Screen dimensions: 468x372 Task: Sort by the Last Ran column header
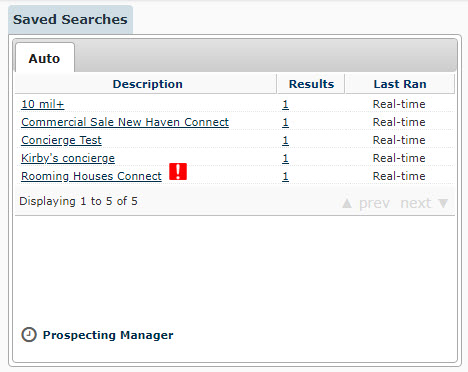click(400, 84)
